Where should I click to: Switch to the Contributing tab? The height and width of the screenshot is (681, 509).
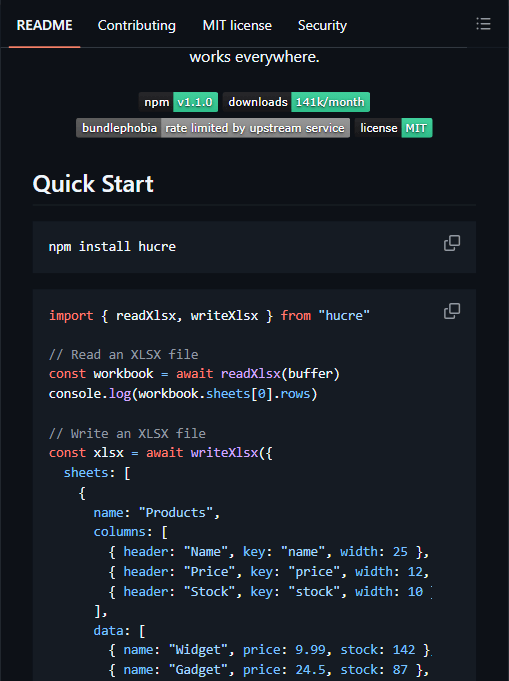coord(137,25)
